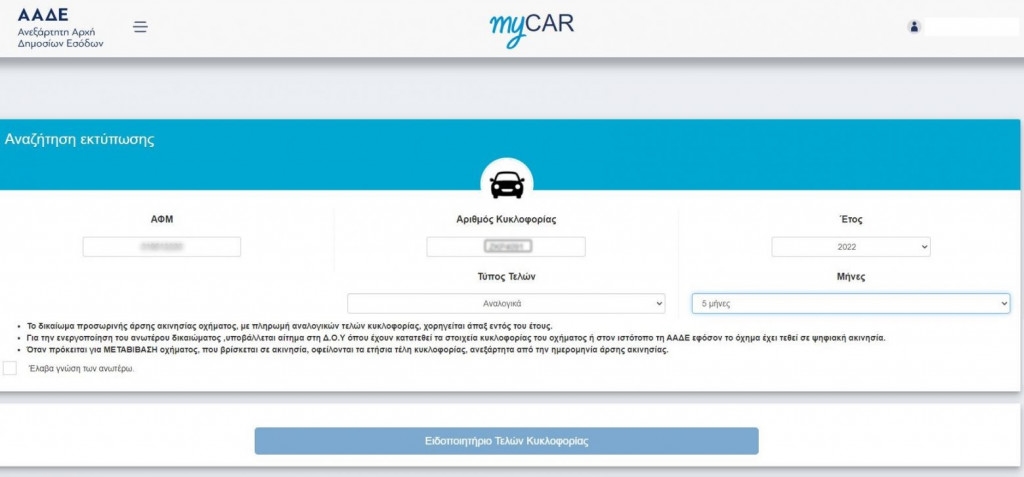
Task: Open the Τύπος Τελών dropdown set to Αναλογικά
Action: [506, 303]
